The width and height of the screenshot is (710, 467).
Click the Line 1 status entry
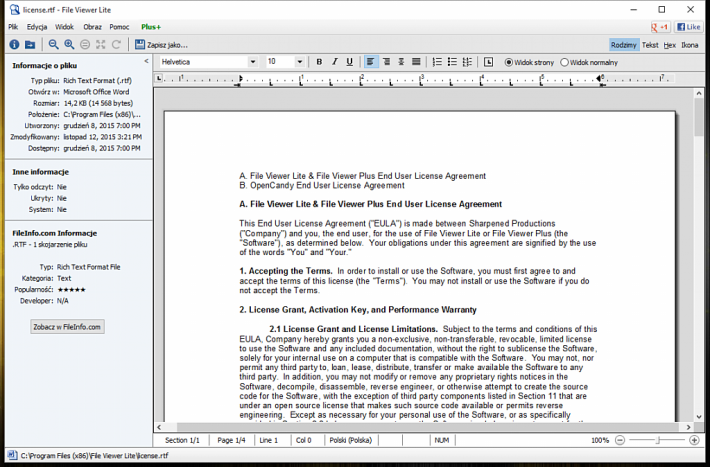pyautogui.click(x=269, y=440)
